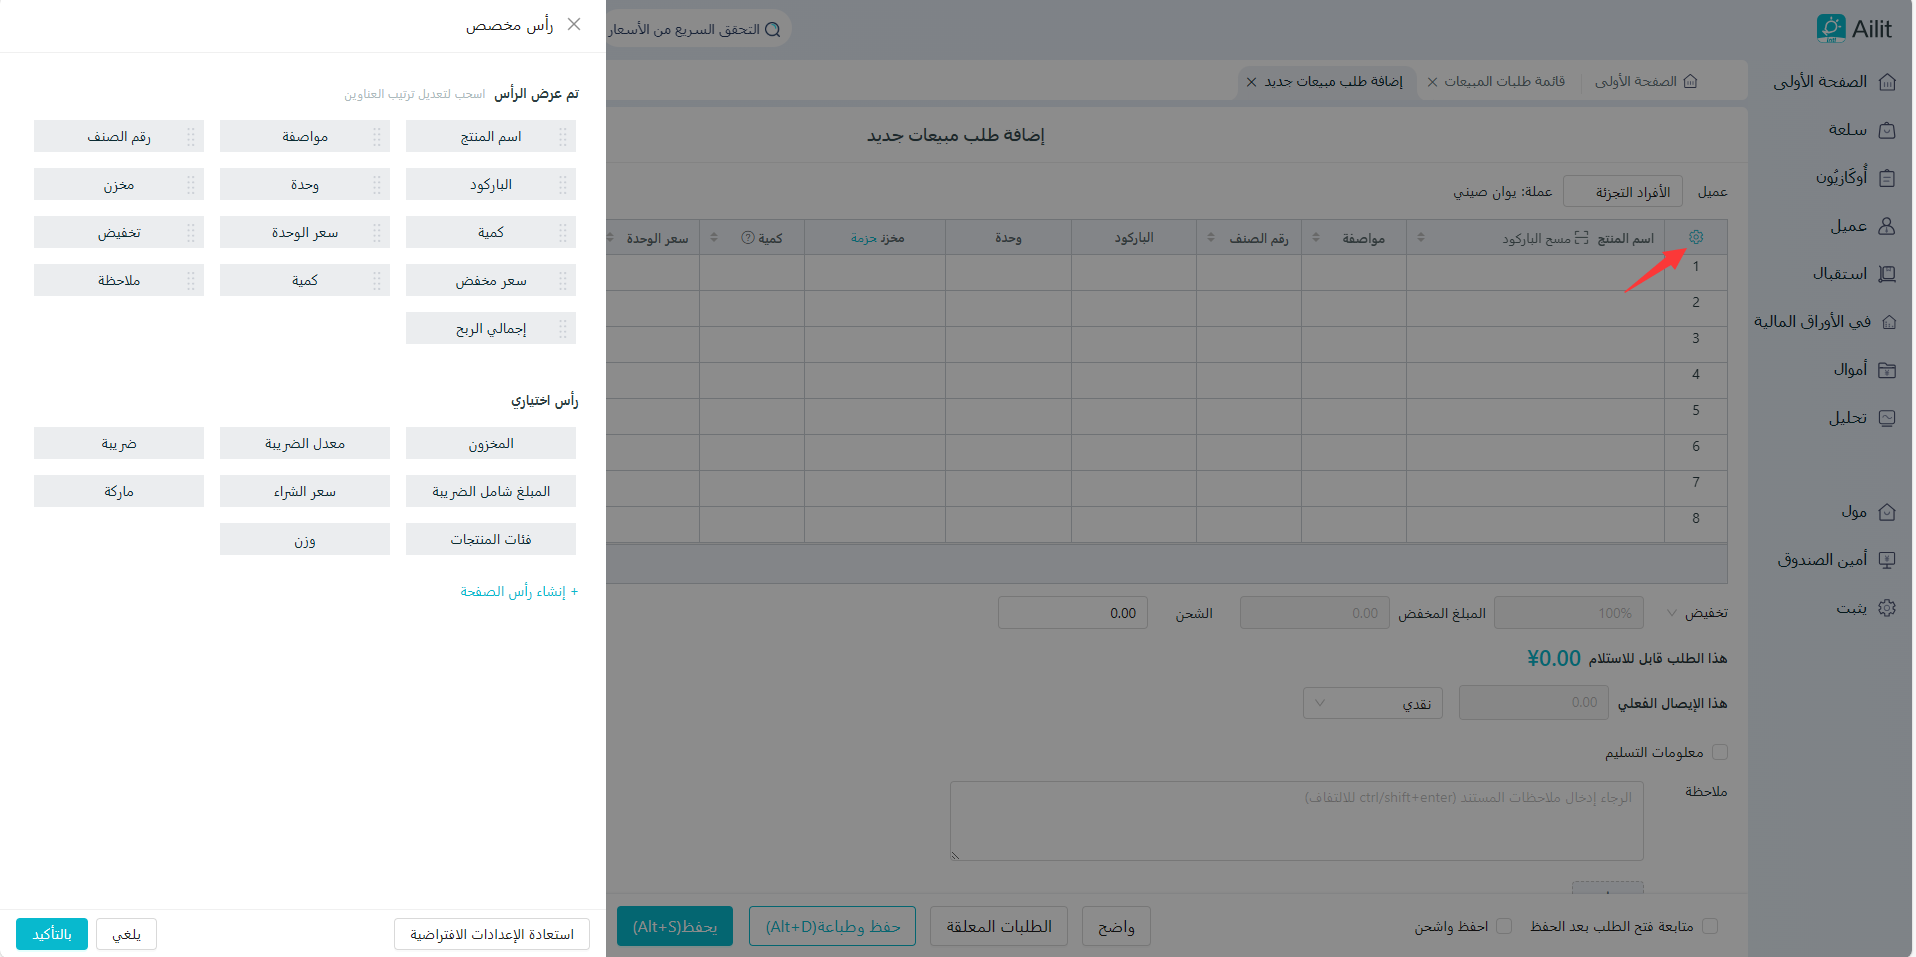
Task: Open عميل customer icon in sidebar
Action: [1887, 226]
